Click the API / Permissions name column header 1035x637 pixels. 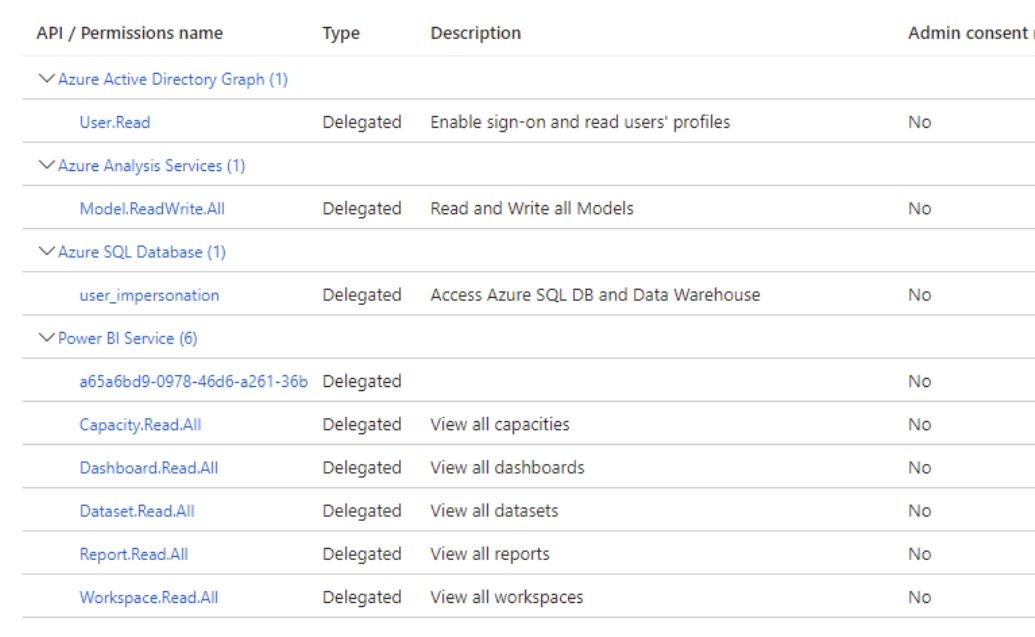130,34
